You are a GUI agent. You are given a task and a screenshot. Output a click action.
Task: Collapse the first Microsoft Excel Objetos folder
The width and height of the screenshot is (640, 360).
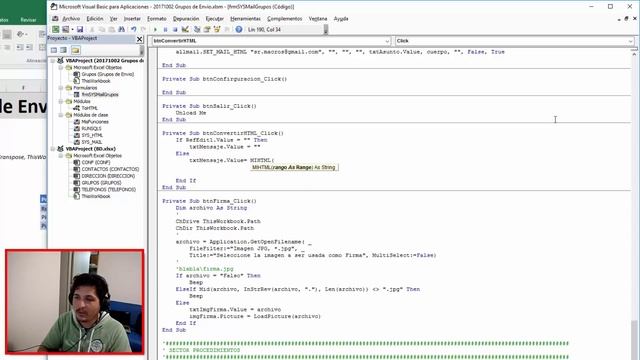click(61, 67)
